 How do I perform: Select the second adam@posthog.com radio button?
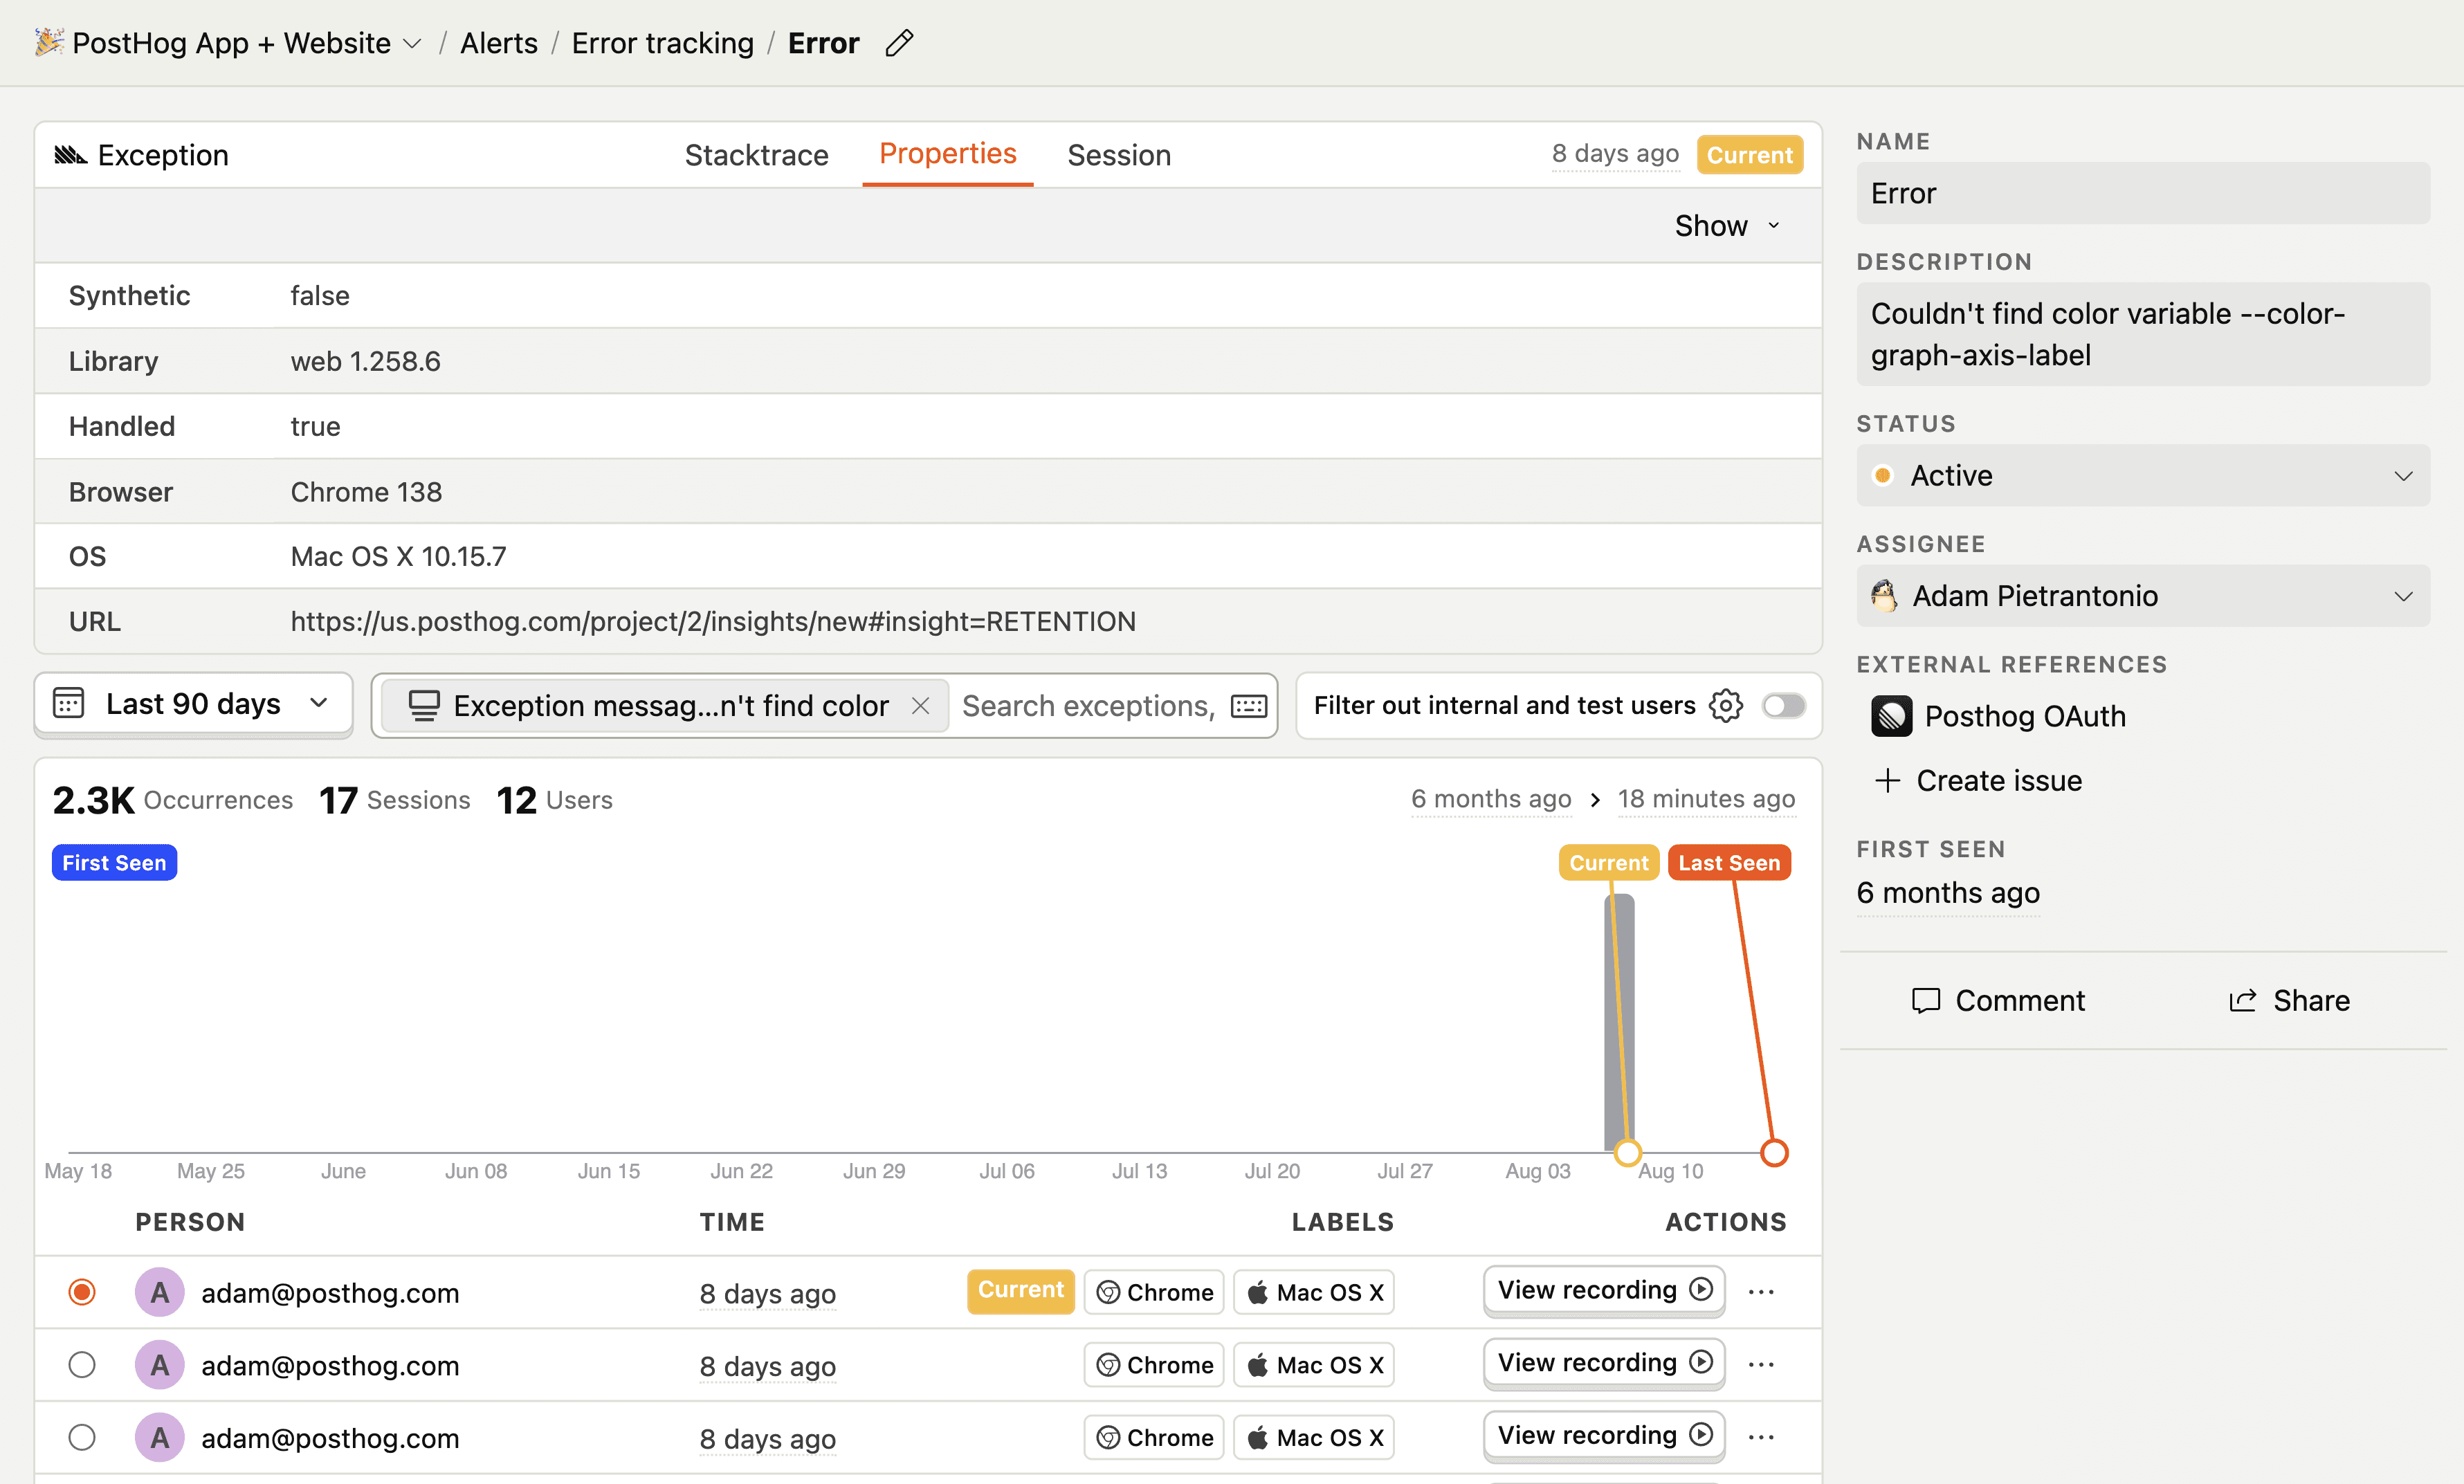pyautogui.click(x=82, y=1365)
